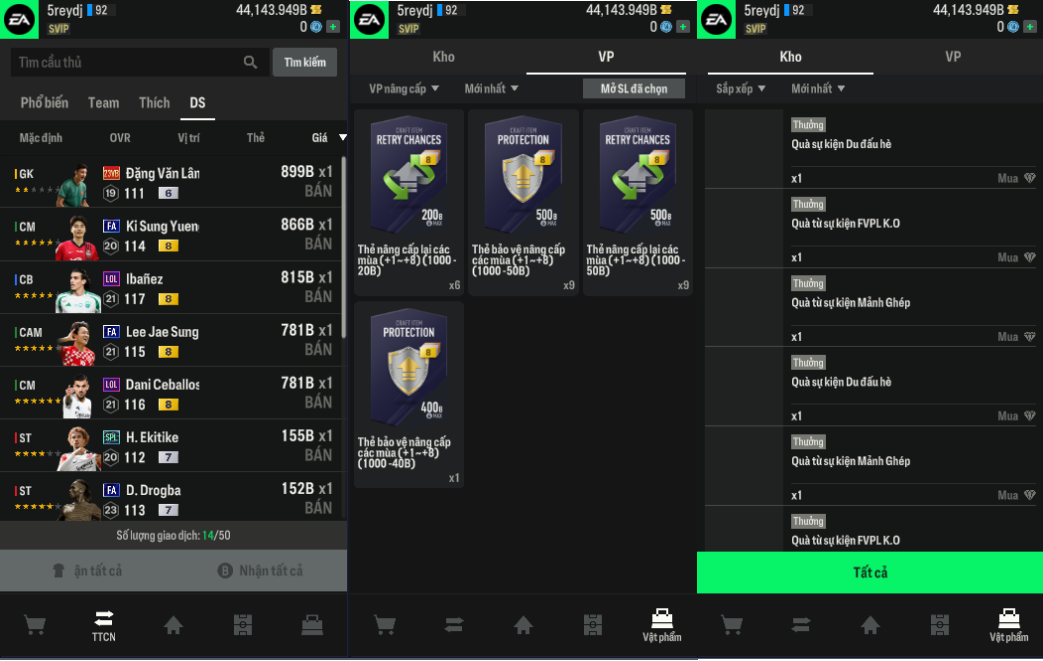Click the Mở SL đã chọn button
Screen dimensions: 1043x661
(634, 88)
